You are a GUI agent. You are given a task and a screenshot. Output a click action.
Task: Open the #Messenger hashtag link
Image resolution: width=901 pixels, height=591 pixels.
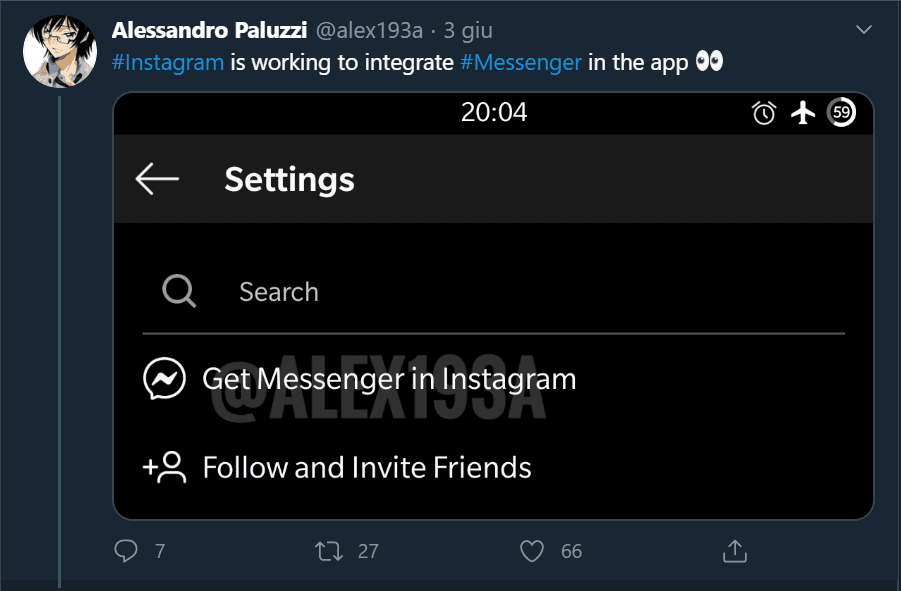coord(521,62)
